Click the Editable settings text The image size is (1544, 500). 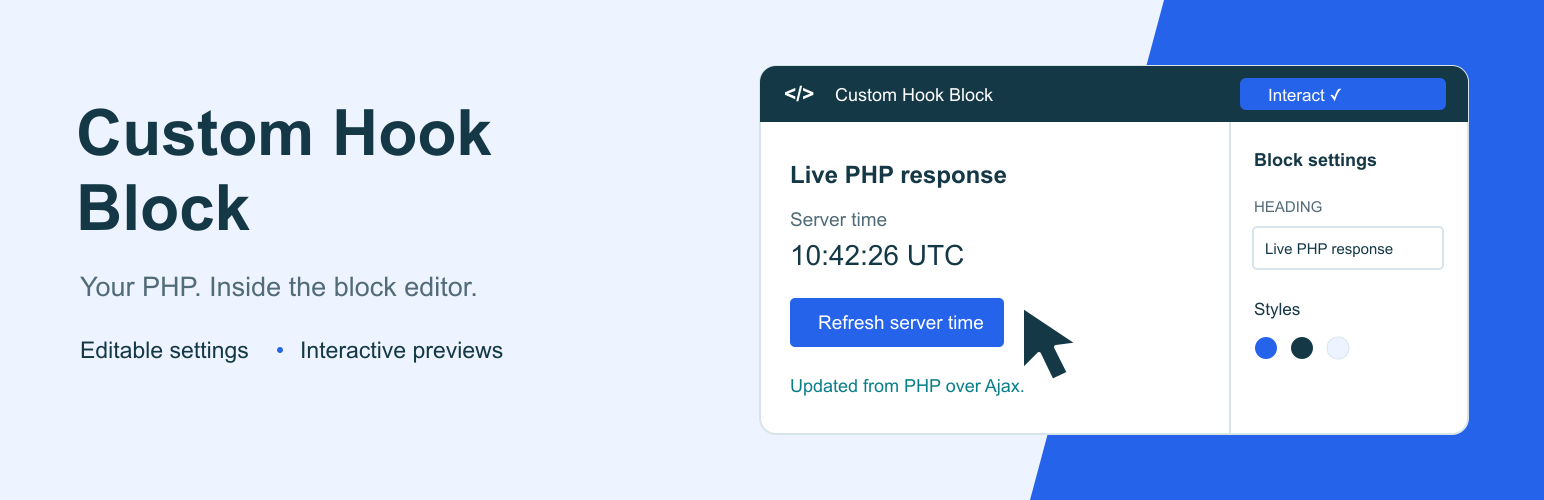click(x=164, y=351)
